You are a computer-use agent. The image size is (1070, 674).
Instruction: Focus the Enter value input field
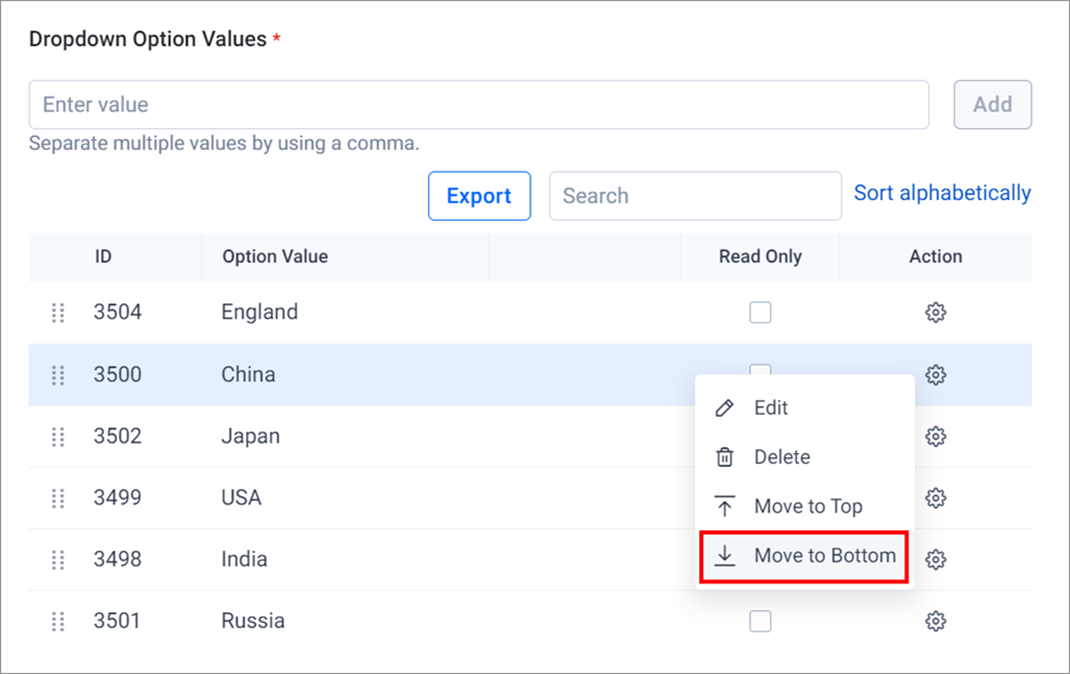478,104
